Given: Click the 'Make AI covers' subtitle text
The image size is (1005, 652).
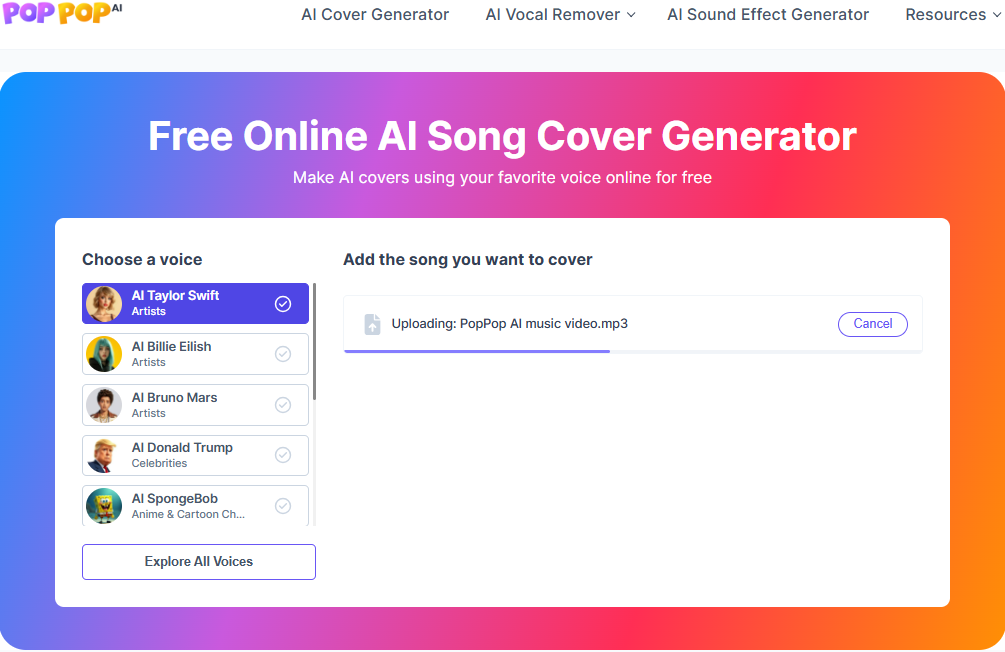Looking at the screenshot, I should 502,178.
